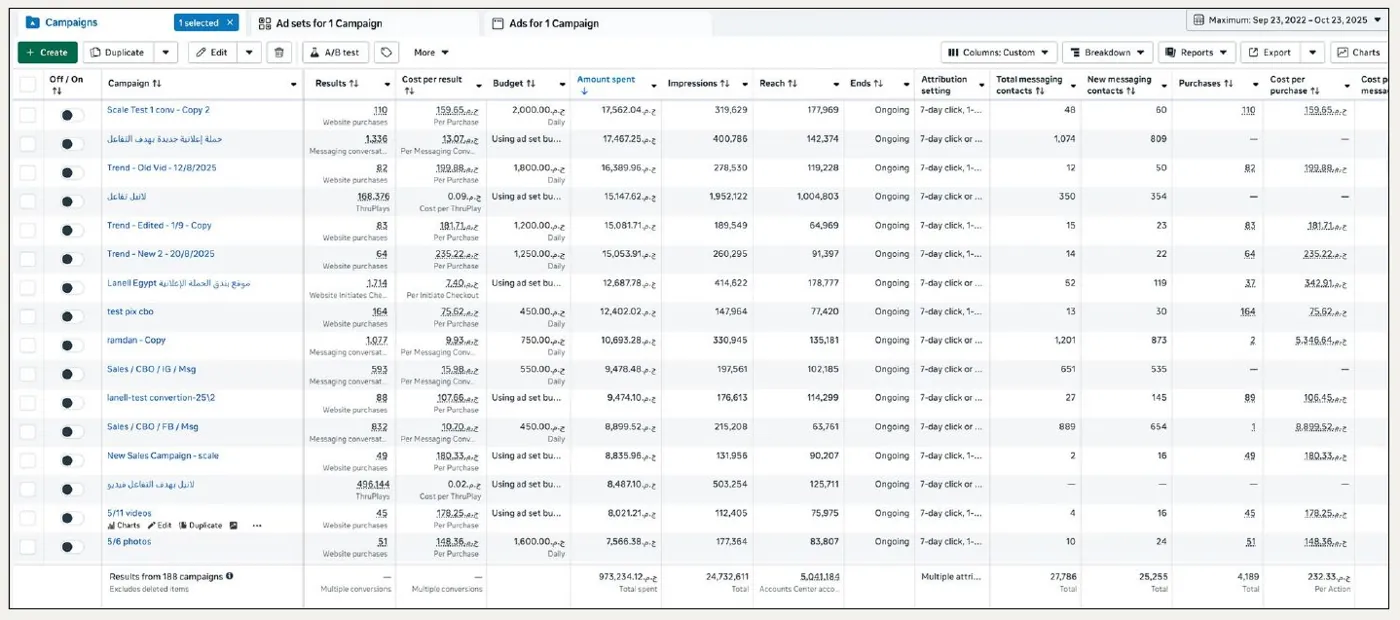
Task: Open Charts in the top-right toolbar
Action: tap(1358, 53)
